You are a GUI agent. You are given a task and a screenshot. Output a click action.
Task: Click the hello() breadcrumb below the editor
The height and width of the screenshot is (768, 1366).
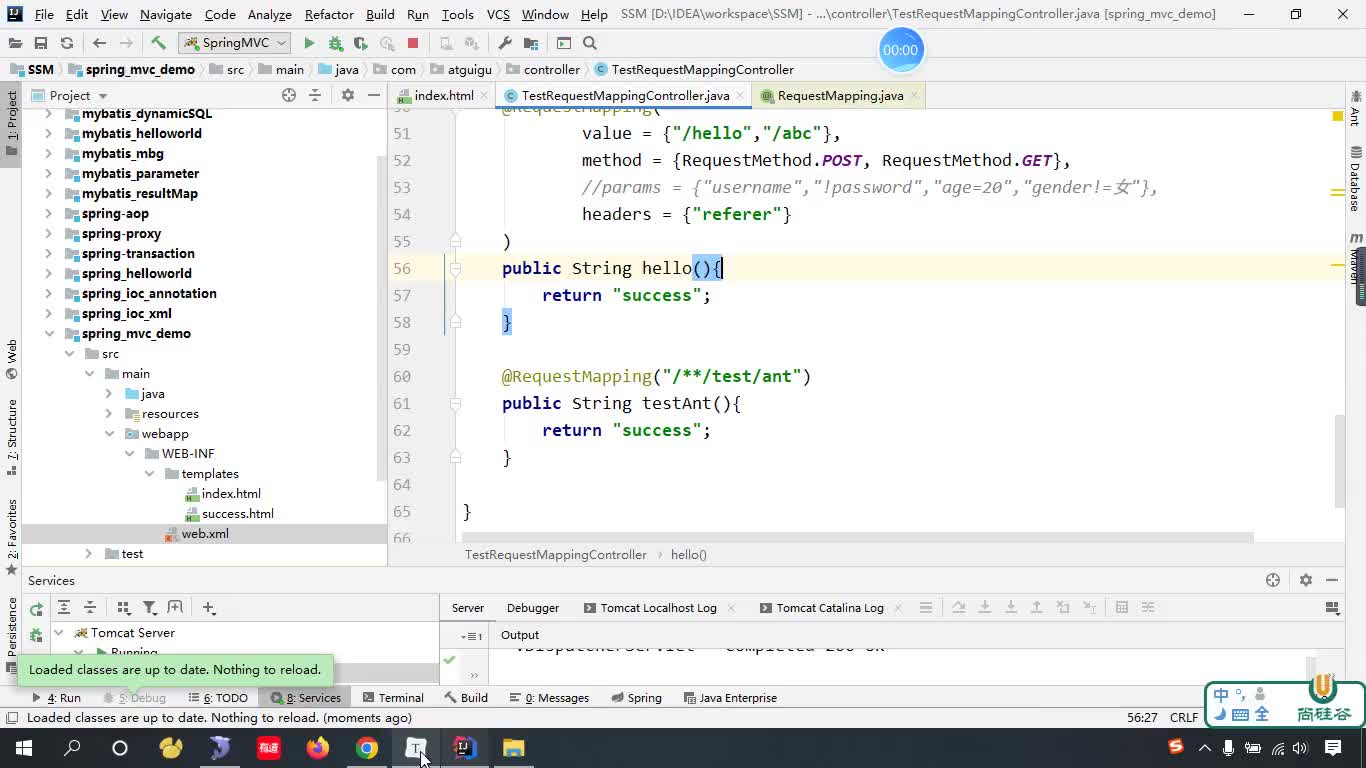[689, 554]
